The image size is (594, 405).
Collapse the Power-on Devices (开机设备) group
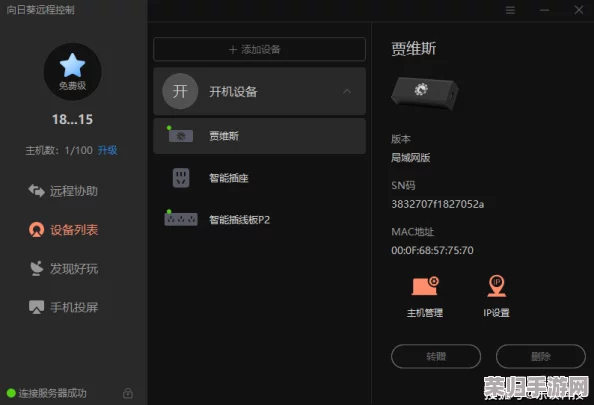(347, 92)
